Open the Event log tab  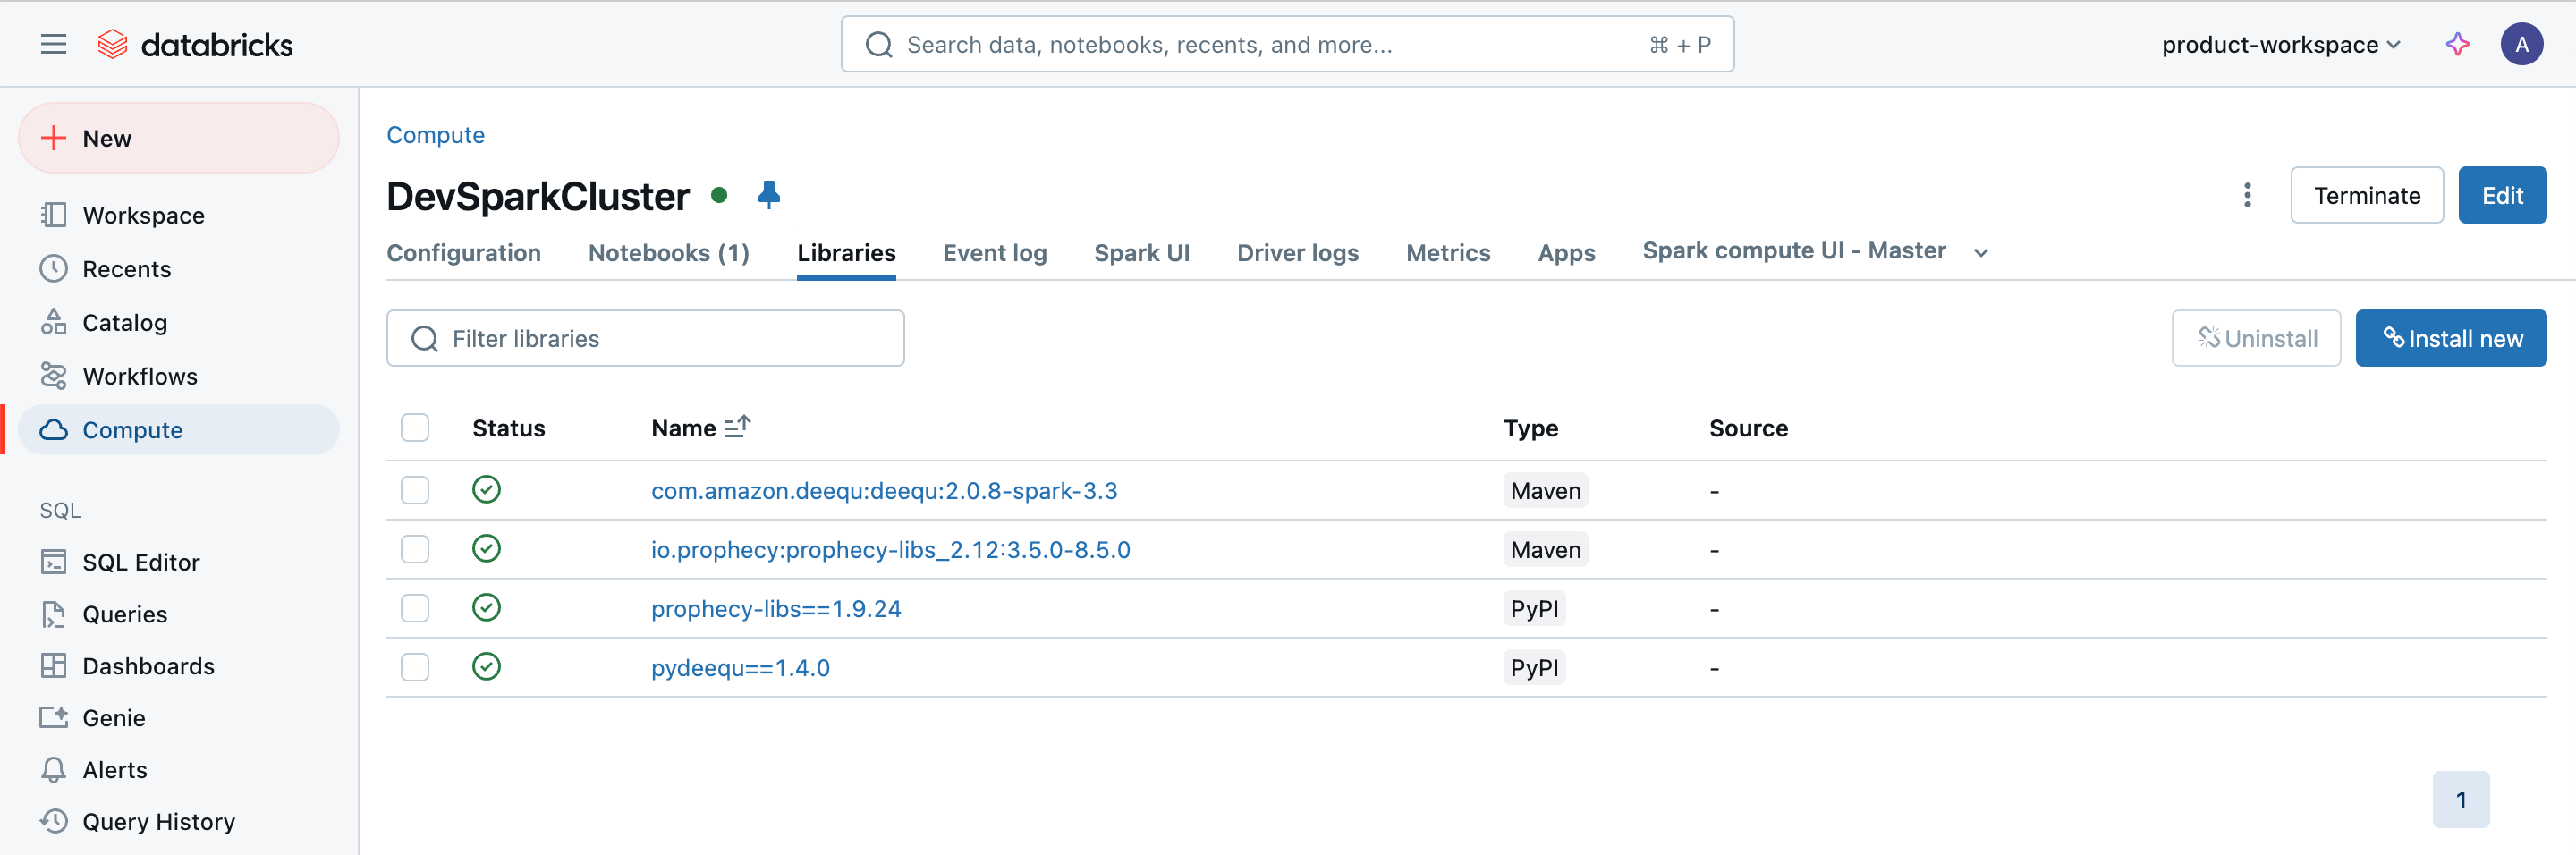click(x=995, y=253)
